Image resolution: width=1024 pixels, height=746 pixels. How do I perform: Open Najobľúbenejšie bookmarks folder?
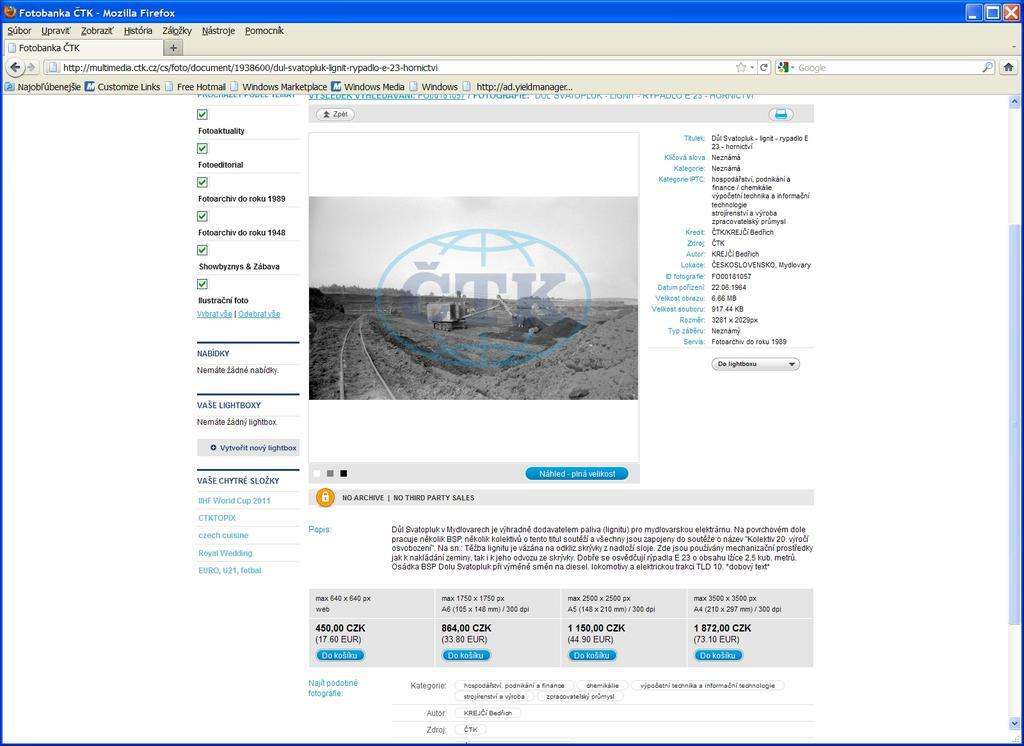[43, 87]
